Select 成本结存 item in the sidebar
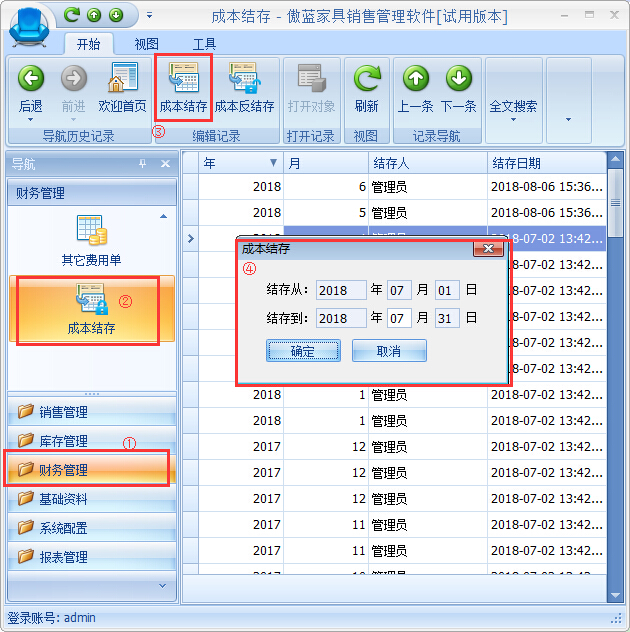 (91, 309)
